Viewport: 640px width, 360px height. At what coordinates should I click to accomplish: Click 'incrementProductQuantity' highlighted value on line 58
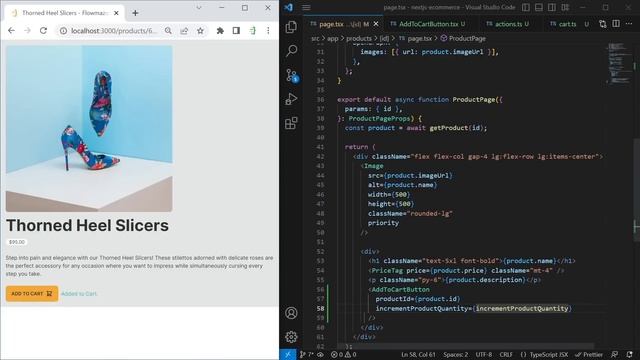(522, 309)
